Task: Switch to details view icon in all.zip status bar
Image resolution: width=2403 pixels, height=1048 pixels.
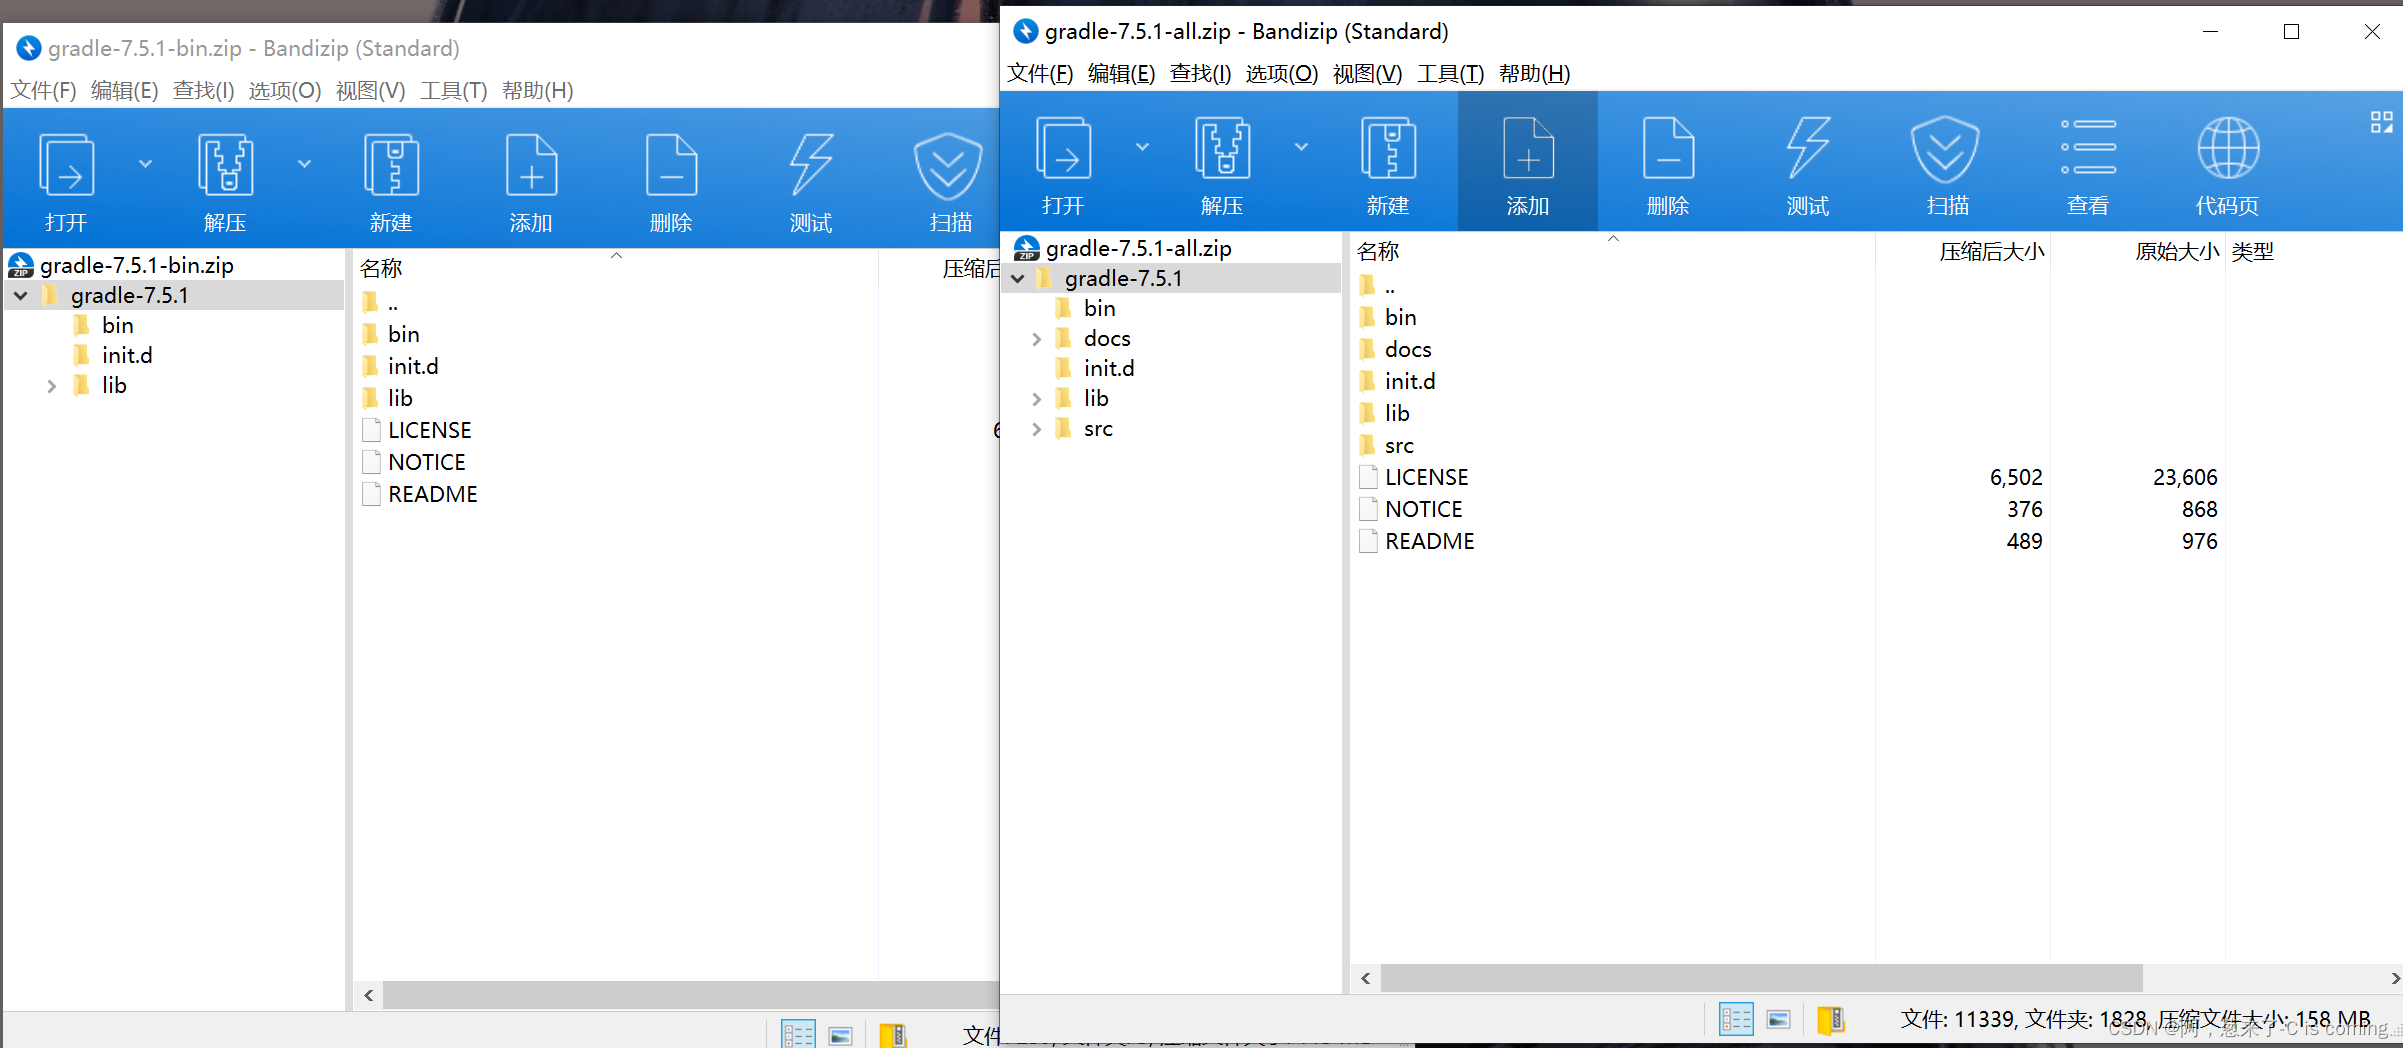Action: 1736,1019
